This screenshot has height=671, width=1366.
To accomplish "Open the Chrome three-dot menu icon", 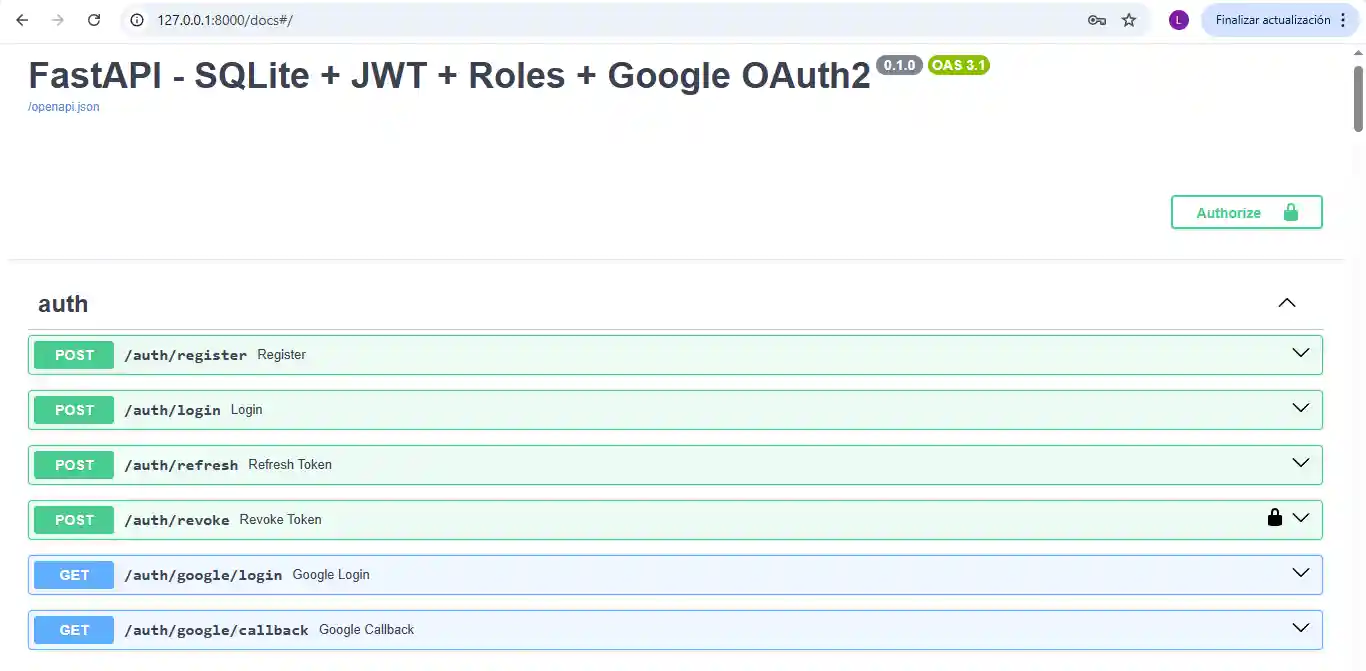I will click(1343, 20).
